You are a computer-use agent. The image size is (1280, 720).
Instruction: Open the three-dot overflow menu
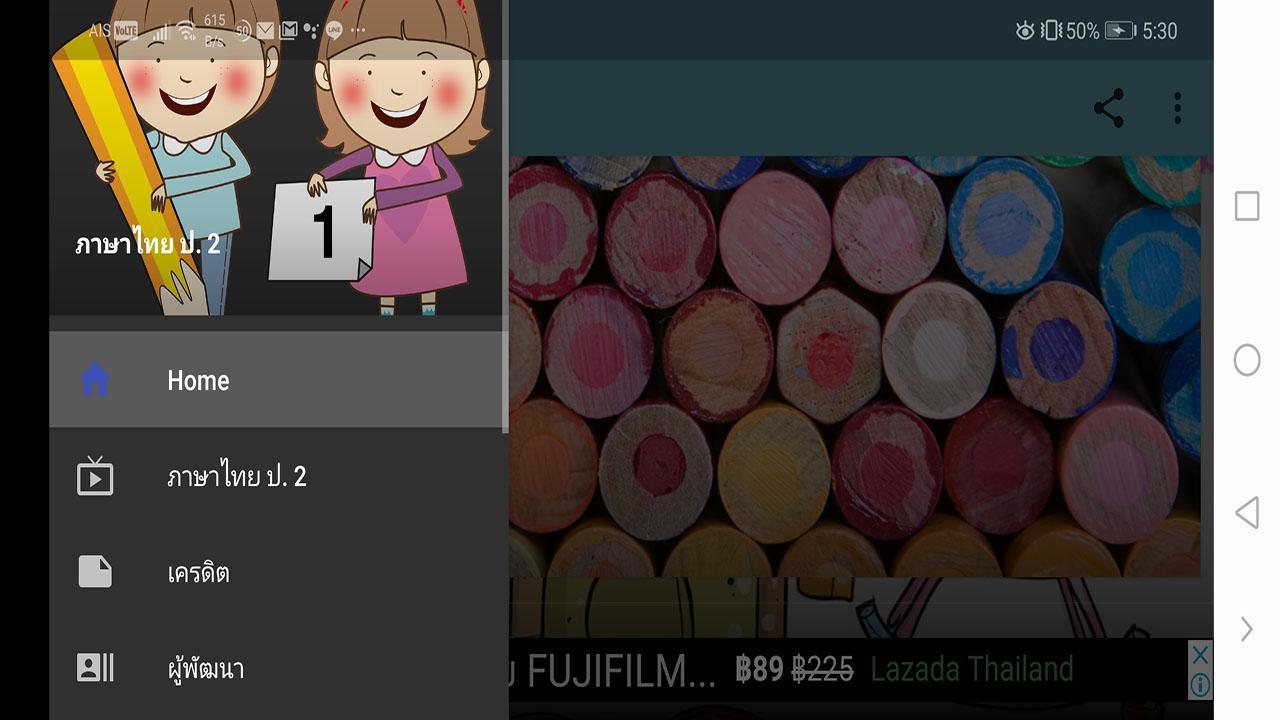pos(1177,108)
